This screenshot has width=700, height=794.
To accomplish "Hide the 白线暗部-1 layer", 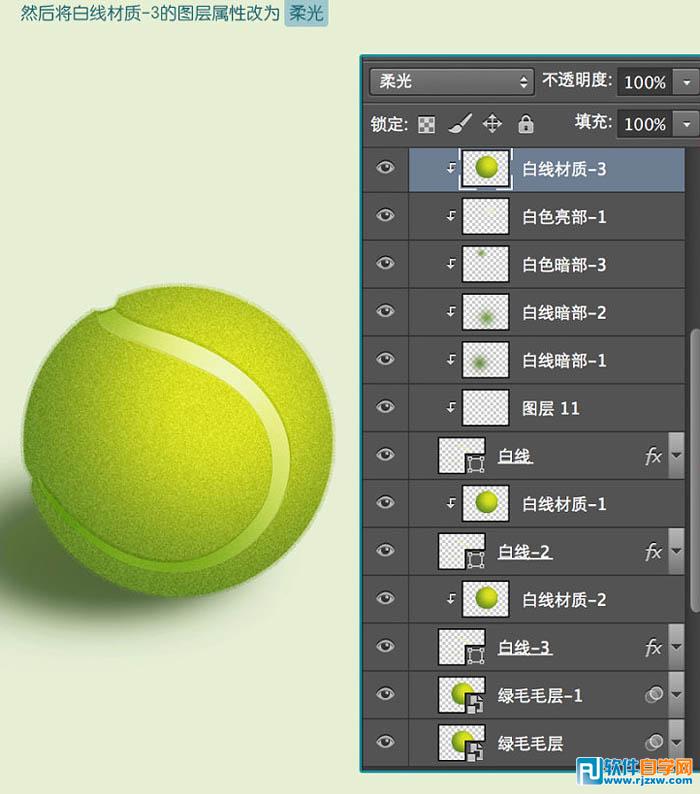I will click(x=385, y=359).
